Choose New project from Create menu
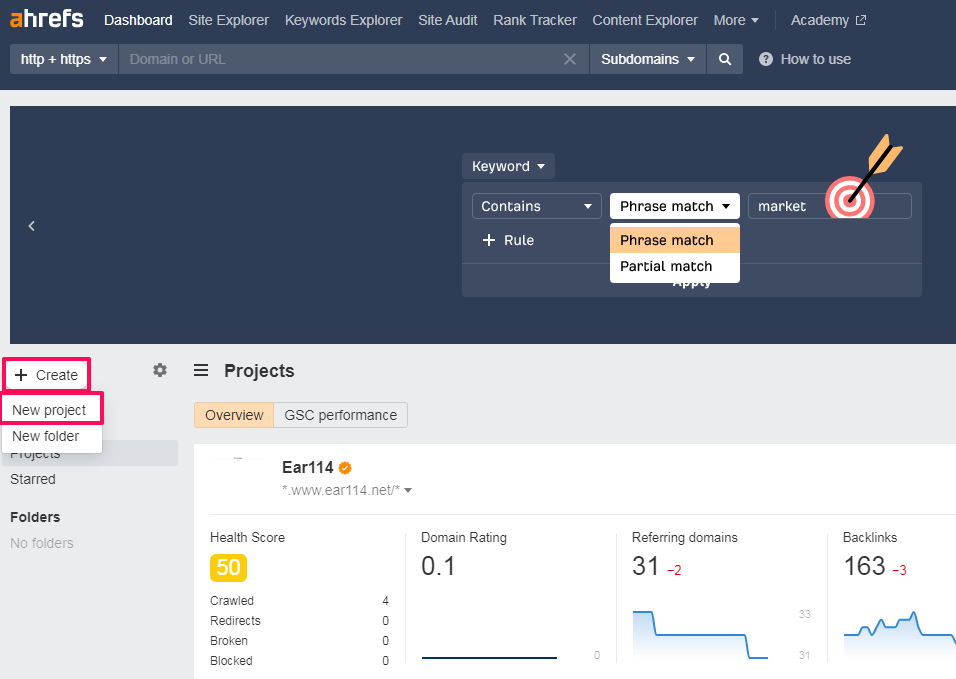This screenshot has width=956, height=679. point(49,410)
